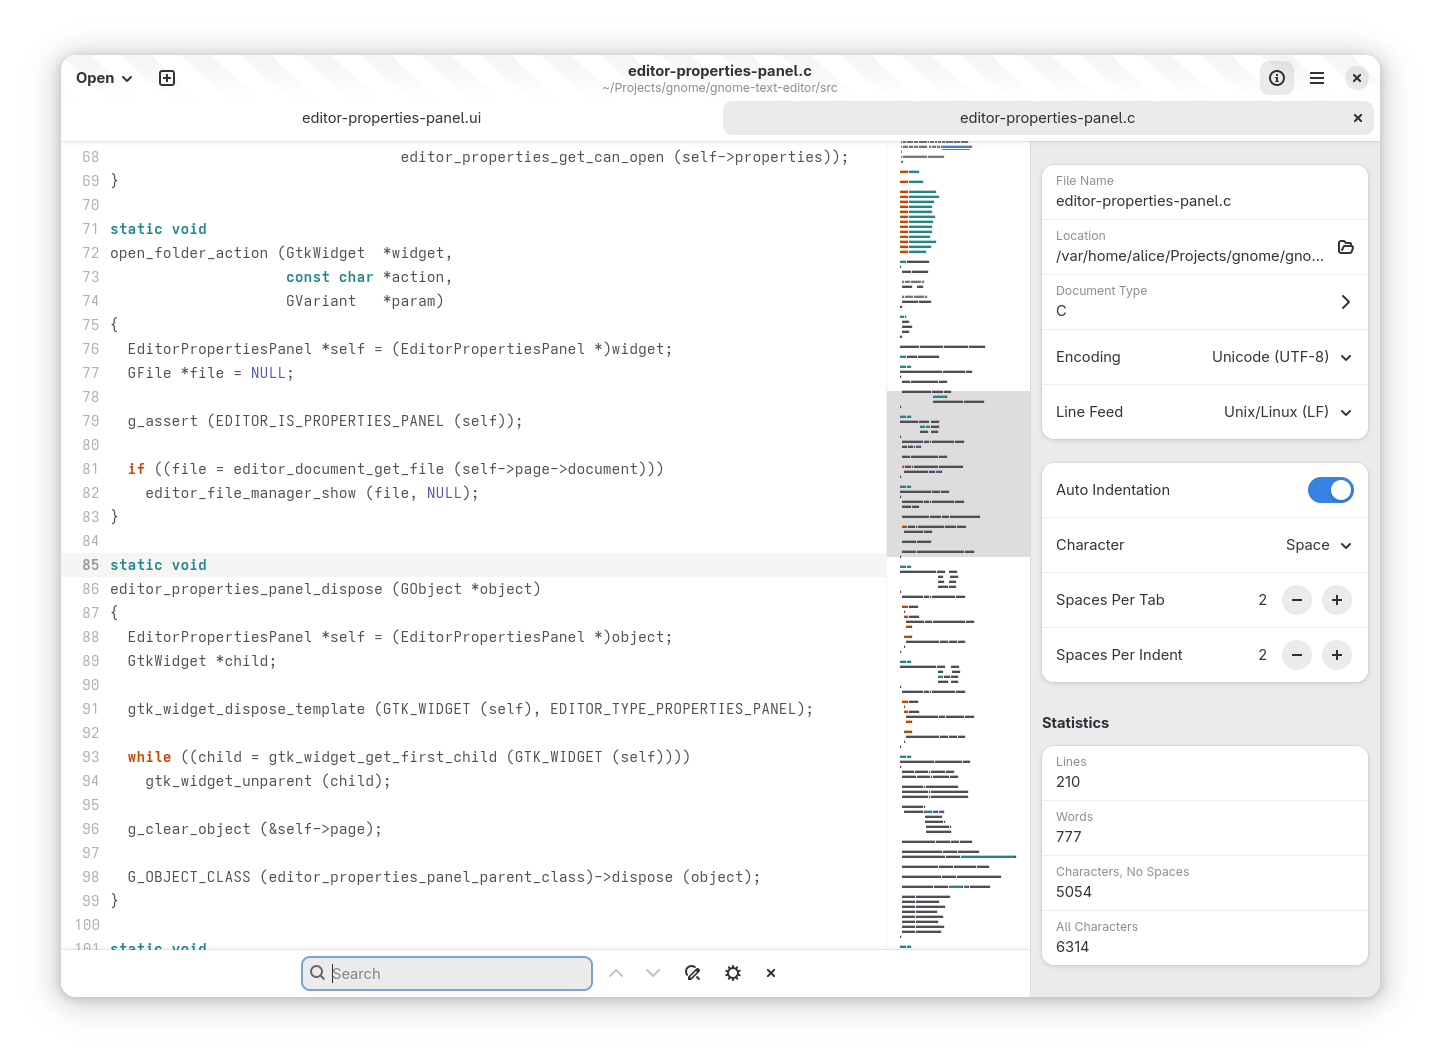Open the hamburger main menu
1441x1064 pixels.
(1316, 78)
